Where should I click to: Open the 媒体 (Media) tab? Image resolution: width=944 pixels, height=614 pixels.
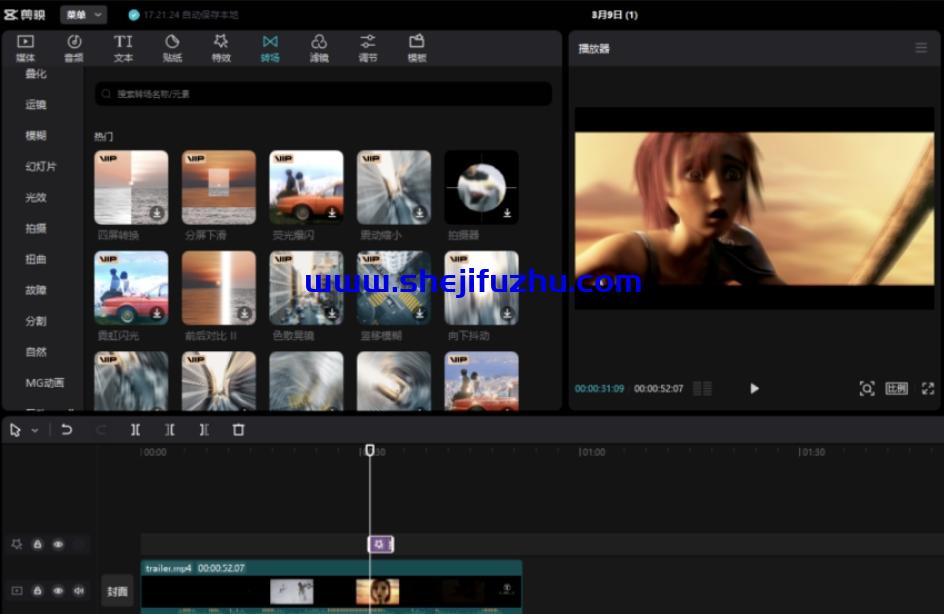[x=25, y=48]
